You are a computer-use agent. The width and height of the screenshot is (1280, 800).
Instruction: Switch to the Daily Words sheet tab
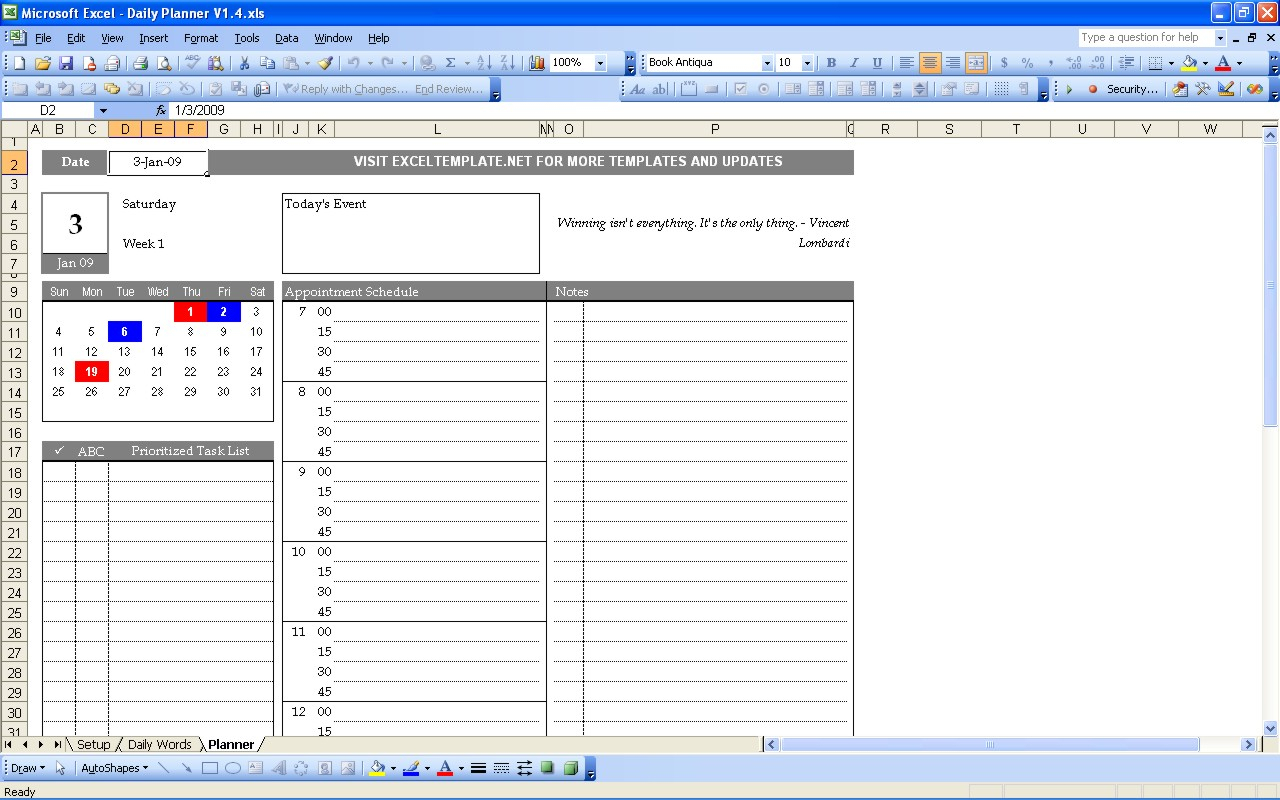(x=159, y=745)
